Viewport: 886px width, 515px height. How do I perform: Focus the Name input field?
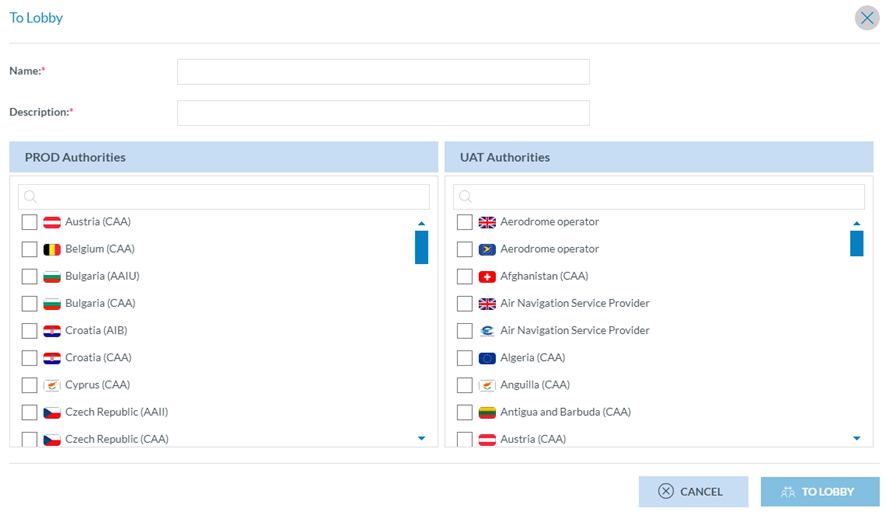[383, 72]
